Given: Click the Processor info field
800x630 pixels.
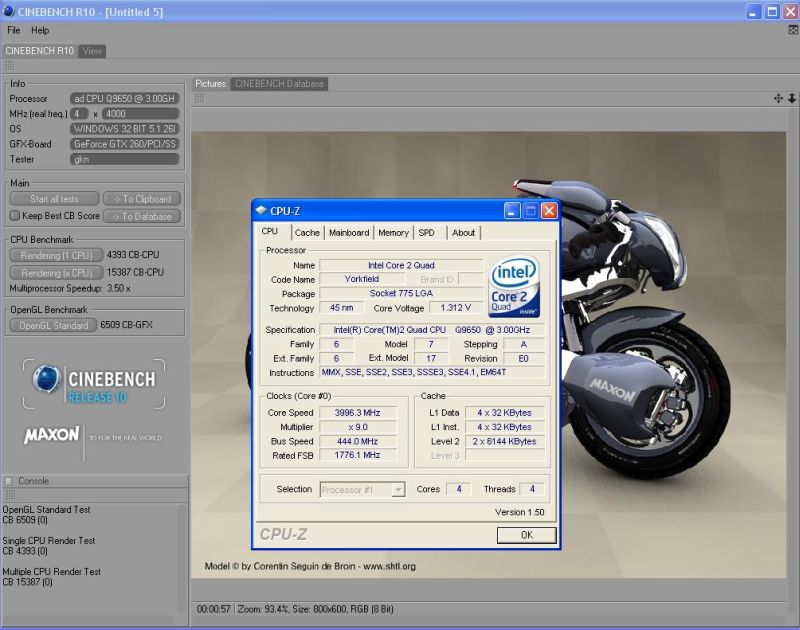Looking at the screenshot, I should pyautogui.click(x=124, y=98).
